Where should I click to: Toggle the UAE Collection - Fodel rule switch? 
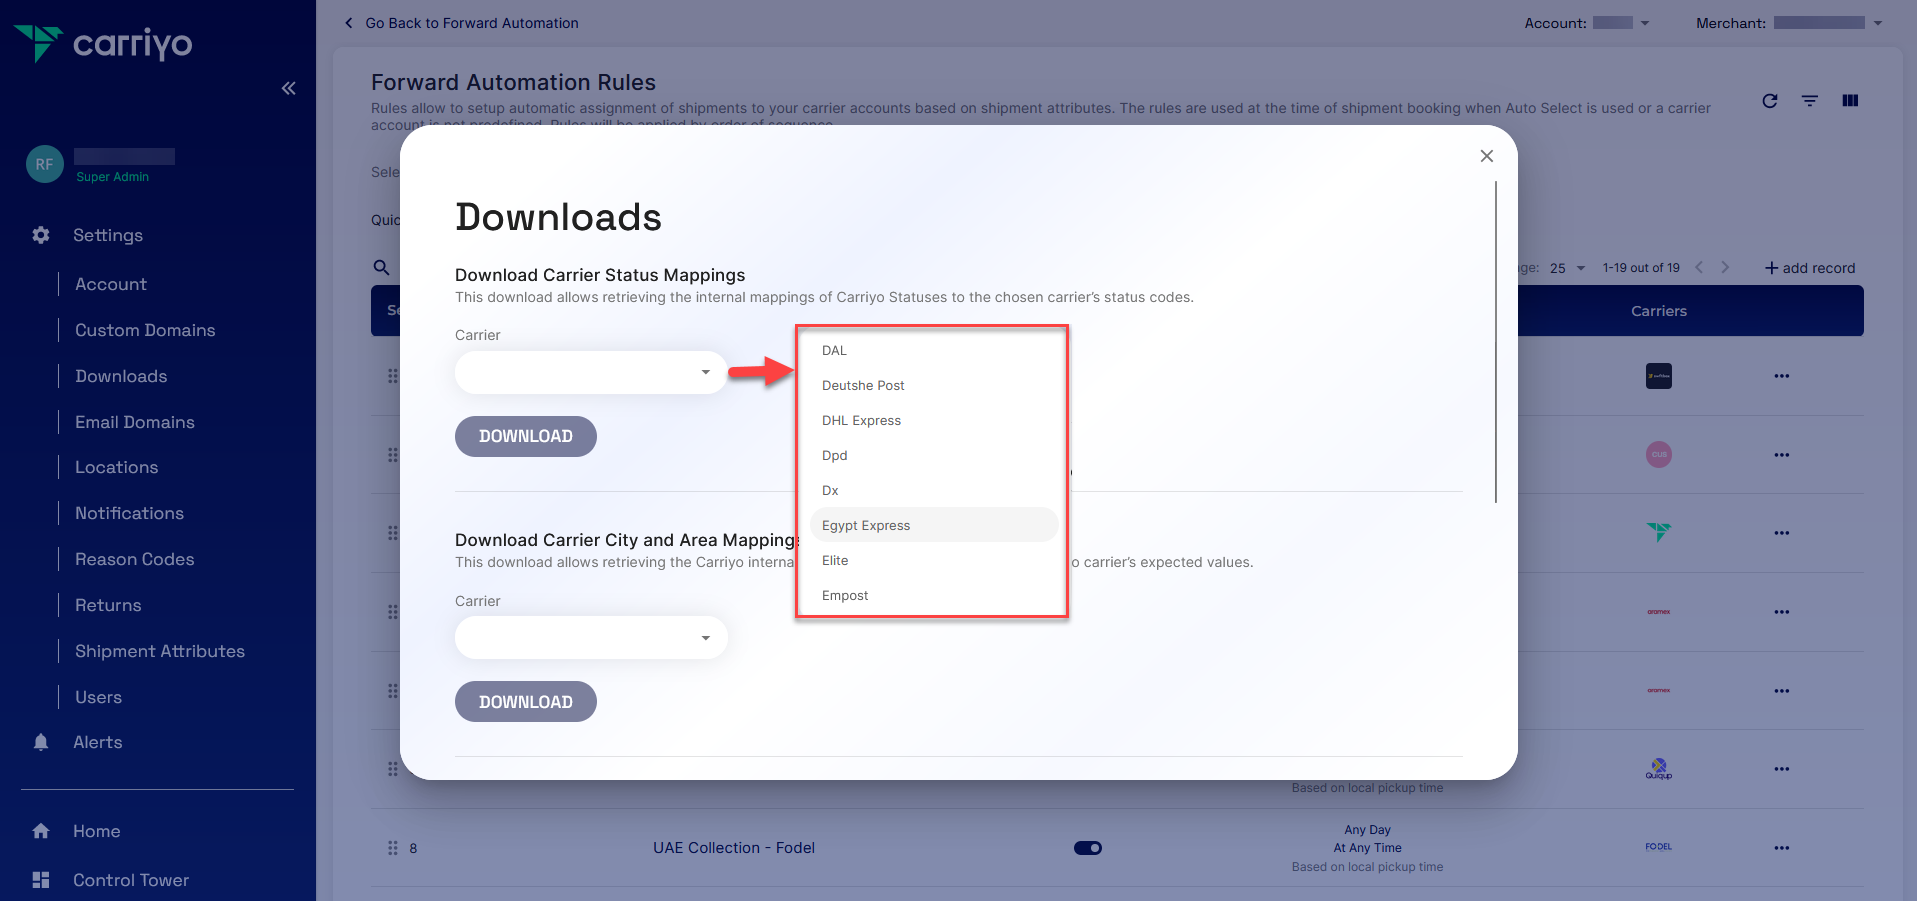pyautogui.click(x=1088, y=848)
